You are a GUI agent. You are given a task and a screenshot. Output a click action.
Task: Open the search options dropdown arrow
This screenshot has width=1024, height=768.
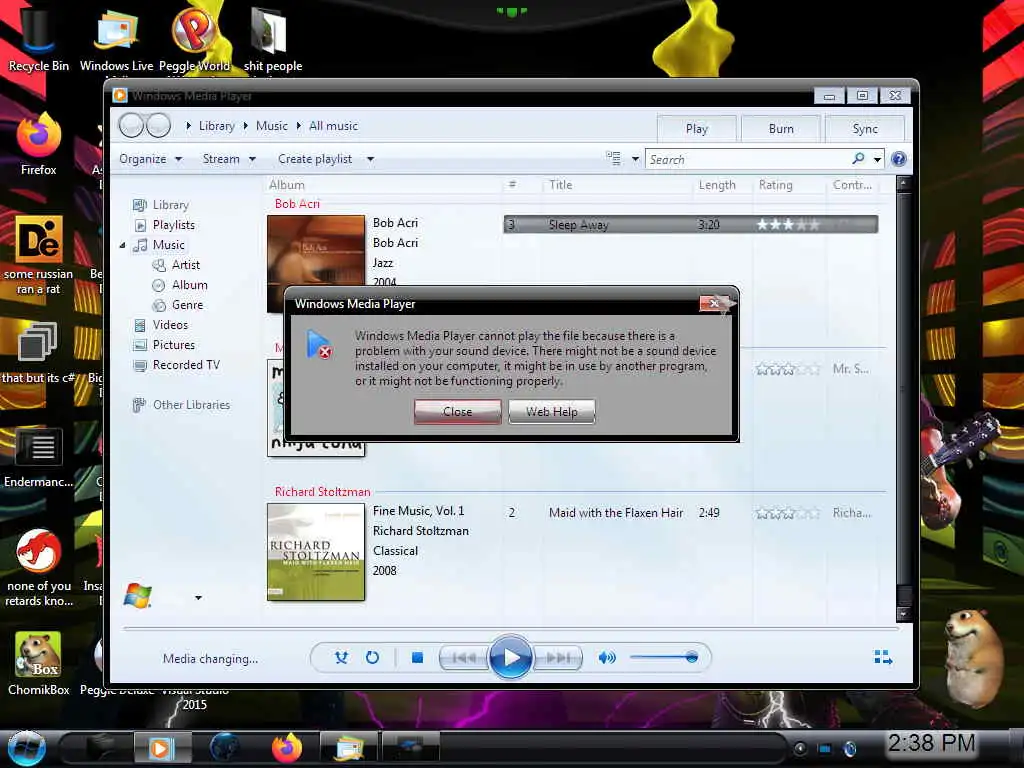pyautogui.click(x=877, y=159)
